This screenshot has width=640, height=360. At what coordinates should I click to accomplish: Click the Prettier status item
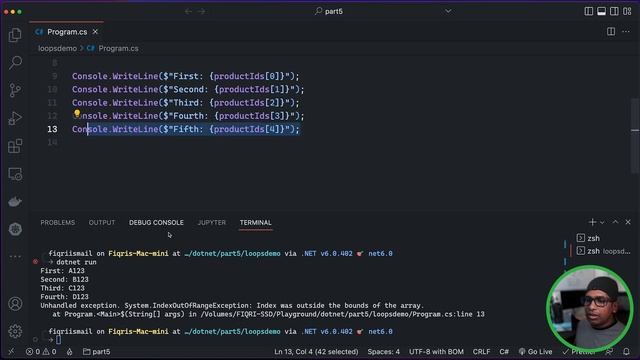coord(579,351)
